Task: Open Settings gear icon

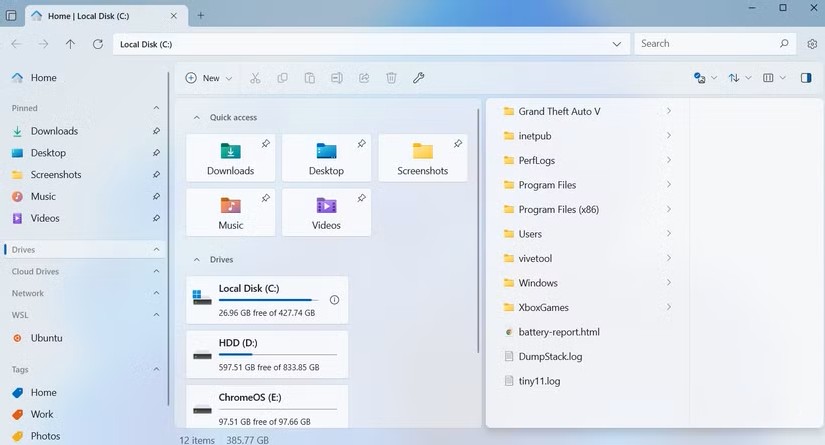Action: tap(812, 44)
